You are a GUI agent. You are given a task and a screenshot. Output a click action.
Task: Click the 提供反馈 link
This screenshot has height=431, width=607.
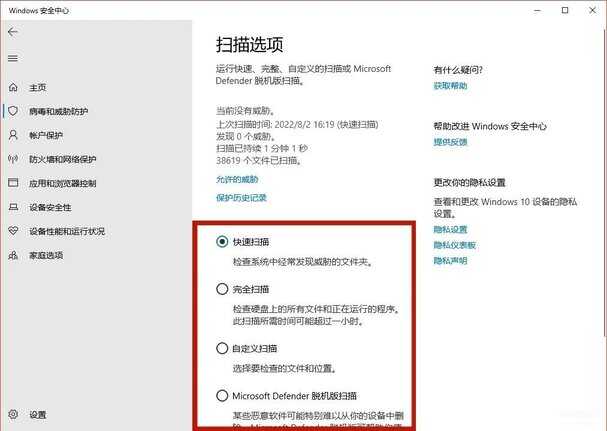pos(450,142)
